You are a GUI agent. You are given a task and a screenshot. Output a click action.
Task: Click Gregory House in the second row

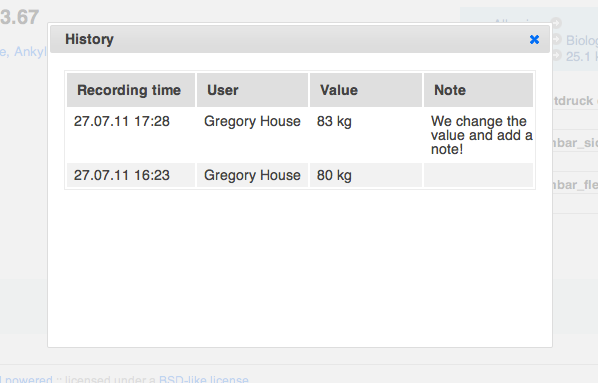point(252,175)
